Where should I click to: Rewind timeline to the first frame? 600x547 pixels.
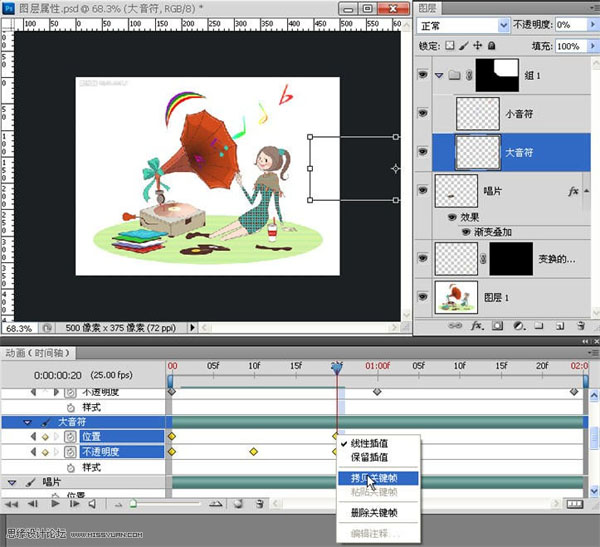(12, 505)
